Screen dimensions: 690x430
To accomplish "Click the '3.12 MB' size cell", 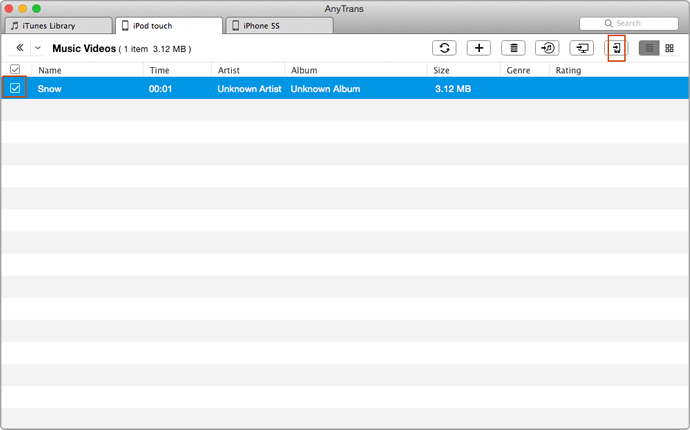I will coord(453,88).
